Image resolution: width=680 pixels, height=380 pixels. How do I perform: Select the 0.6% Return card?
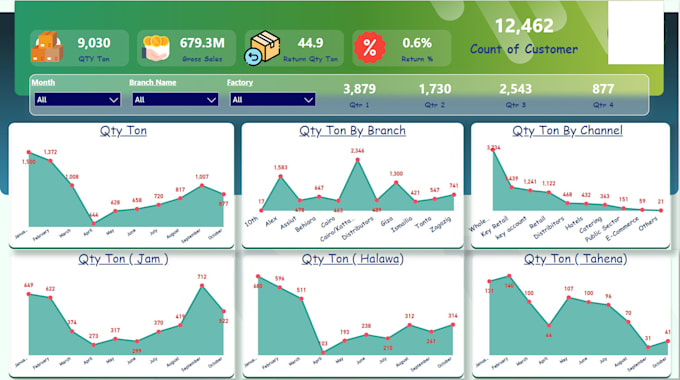[x=402, y=48]
